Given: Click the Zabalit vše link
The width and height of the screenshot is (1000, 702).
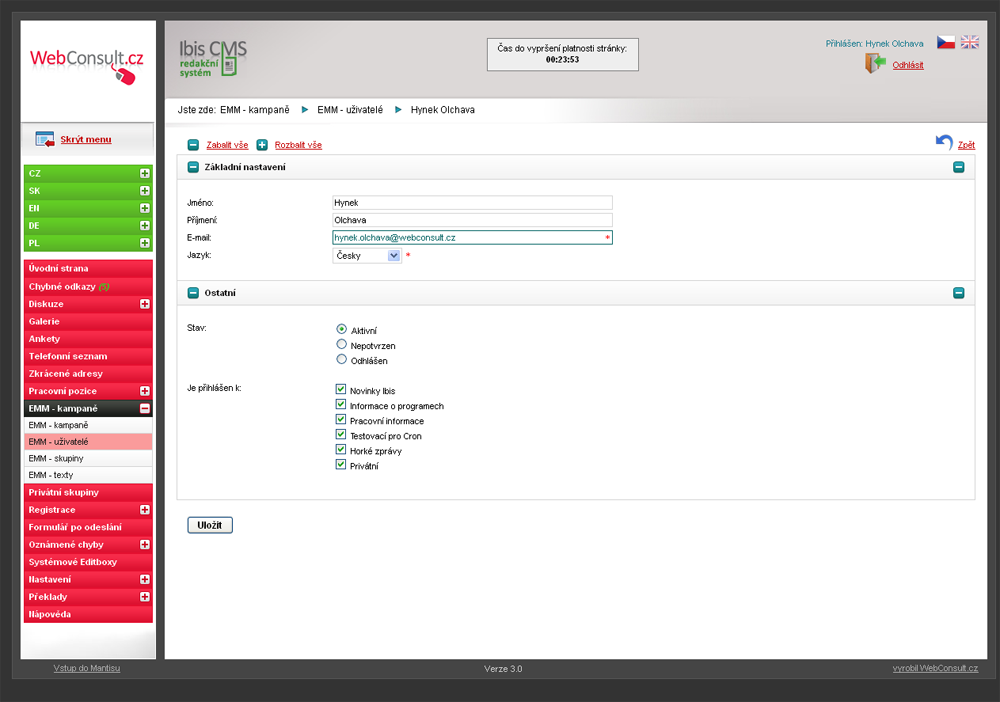Looking at the screenshot, I should (x=227, y=145).
